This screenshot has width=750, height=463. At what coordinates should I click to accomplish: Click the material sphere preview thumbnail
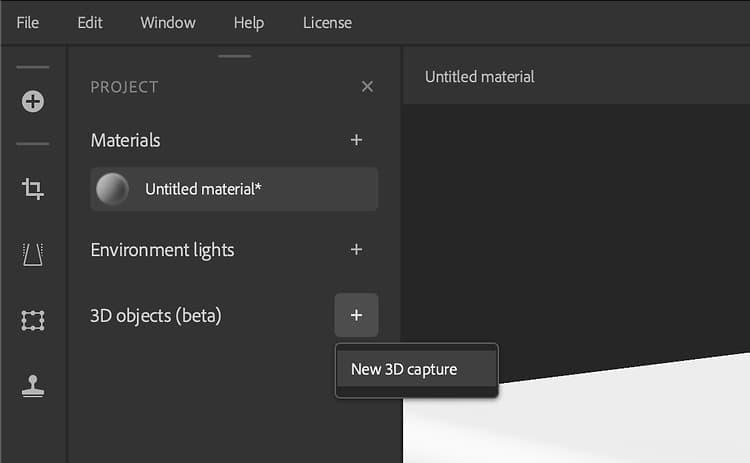click(112, 189)
